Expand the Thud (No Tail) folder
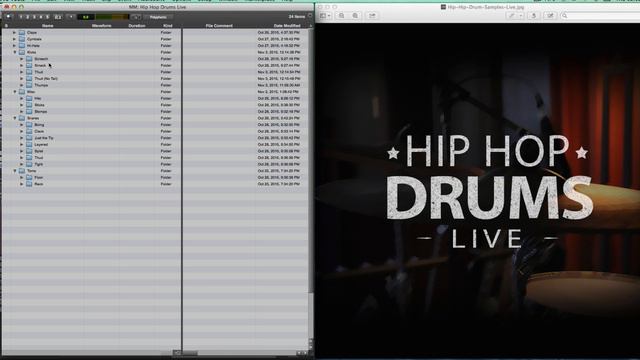This screenshot has height=360, width=640. coord(22,78)
